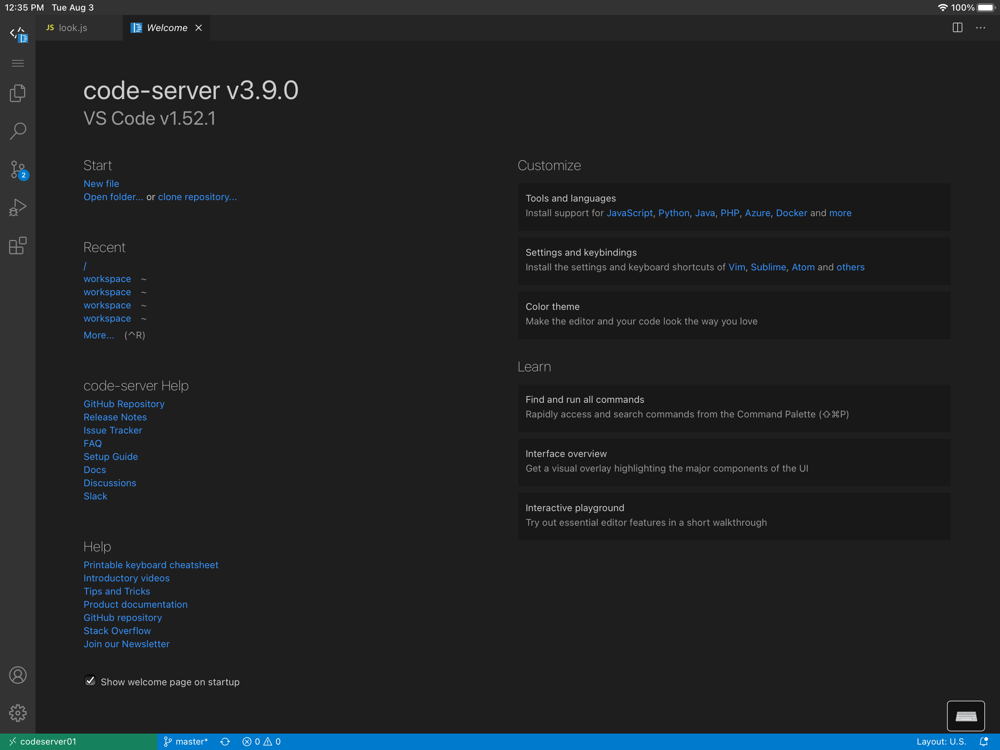
Task: Open the editor More Actions ellipsis
Action: 980,27
